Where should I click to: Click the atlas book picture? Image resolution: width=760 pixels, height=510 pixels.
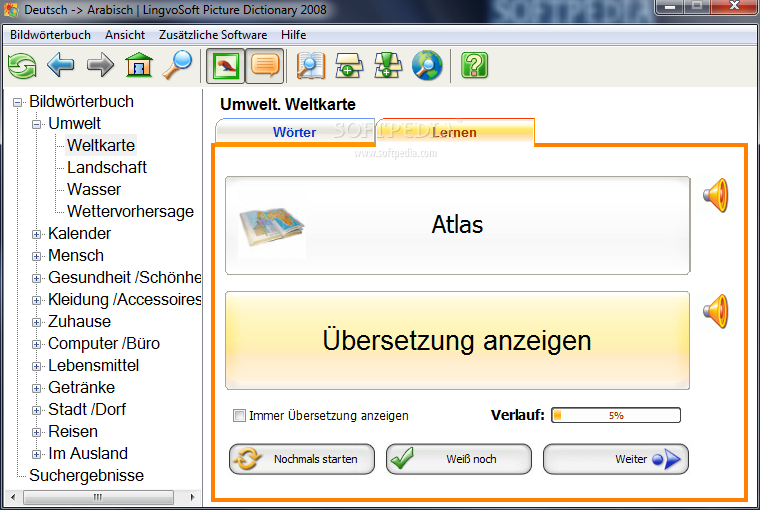point(272,228)
